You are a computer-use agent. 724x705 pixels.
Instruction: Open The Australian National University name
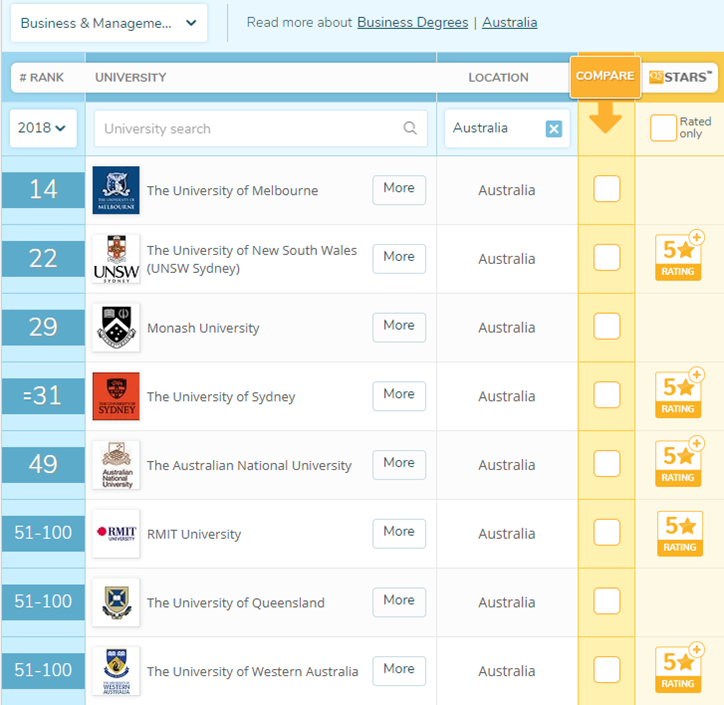249,465
